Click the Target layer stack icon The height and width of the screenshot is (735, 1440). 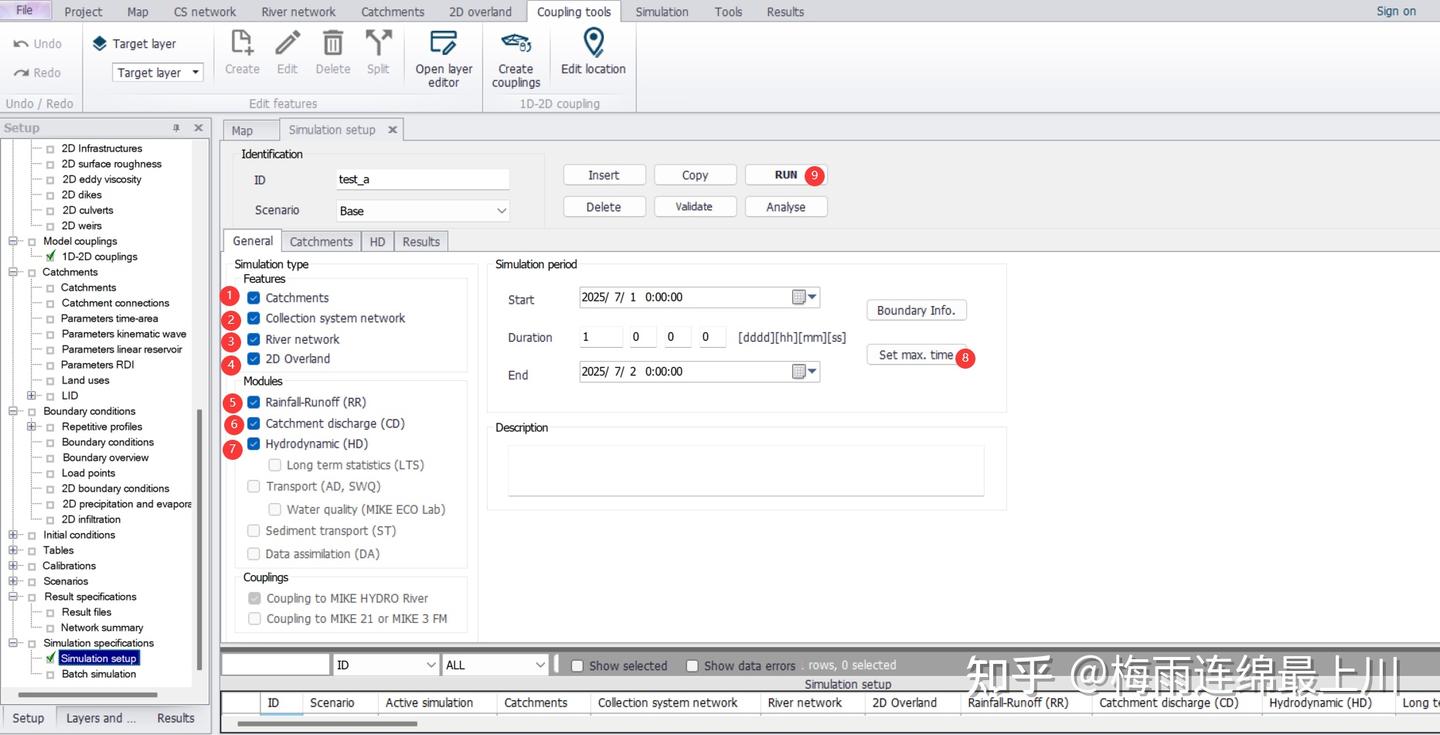99,44
